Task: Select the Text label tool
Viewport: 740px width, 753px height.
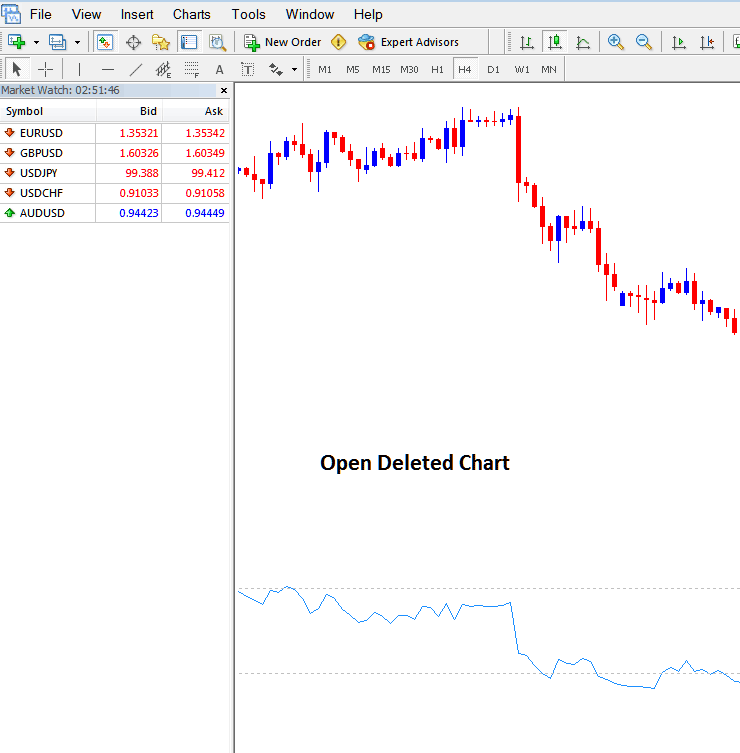Action: [x=220, y=69]
